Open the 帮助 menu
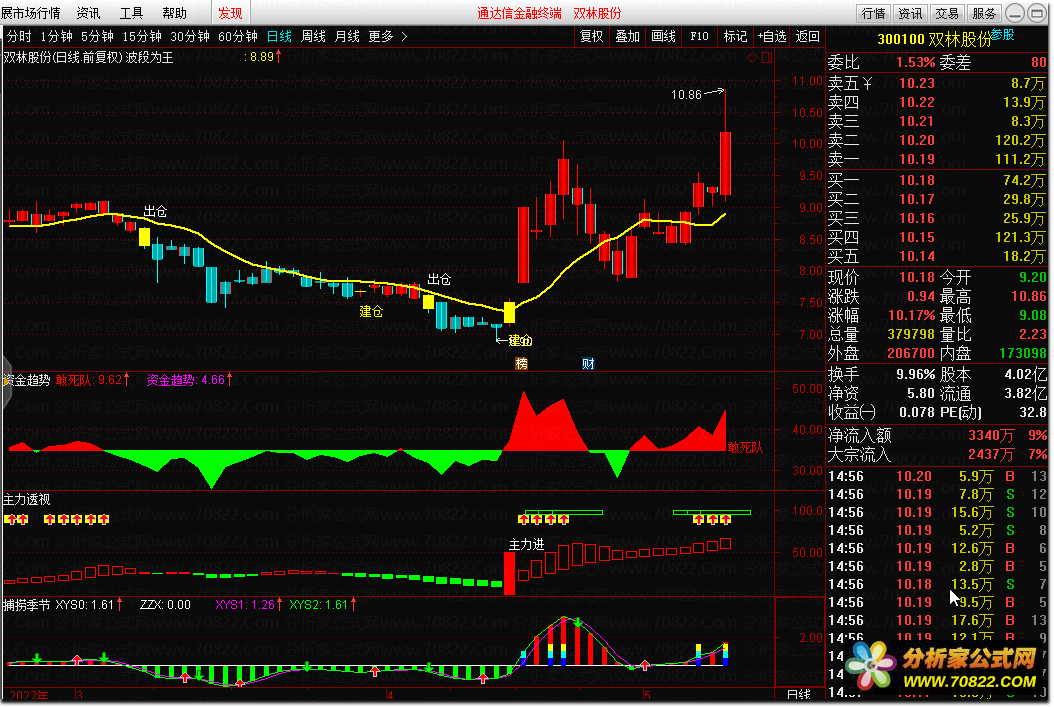Viewport: 1054px width, 707px height. click(175, 13)
